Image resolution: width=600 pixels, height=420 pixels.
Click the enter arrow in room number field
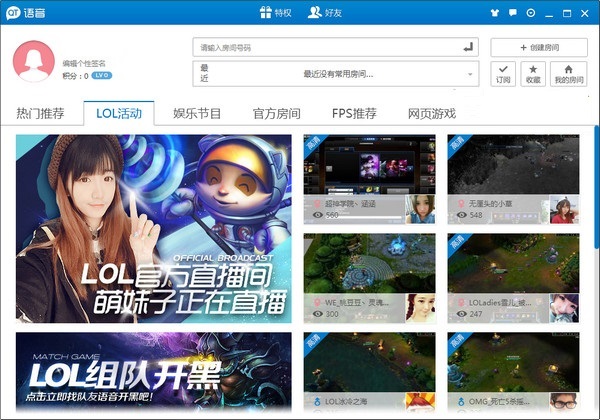point(468,47)
